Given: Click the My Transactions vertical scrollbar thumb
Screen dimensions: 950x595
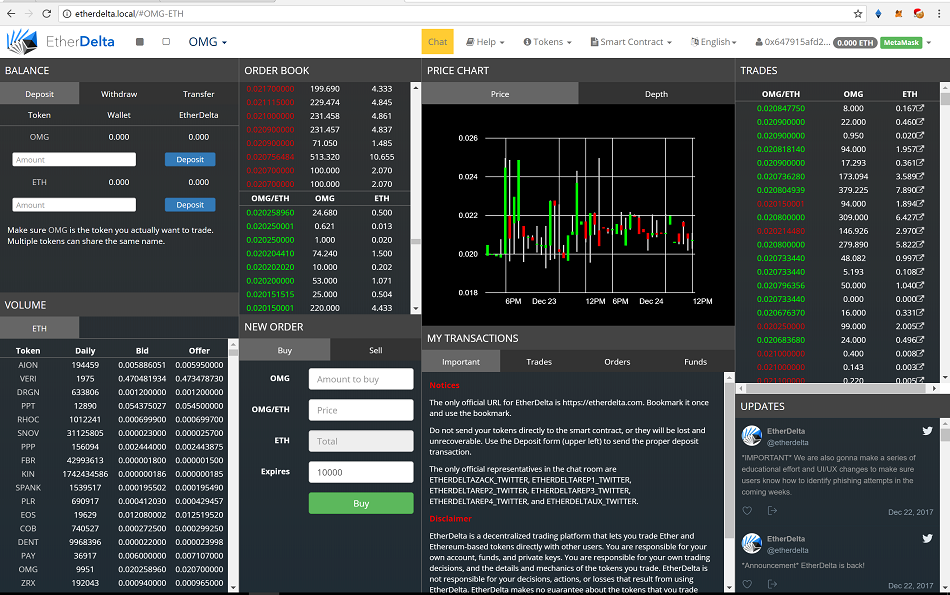Looking at the screenshot, I should [729, 460].
